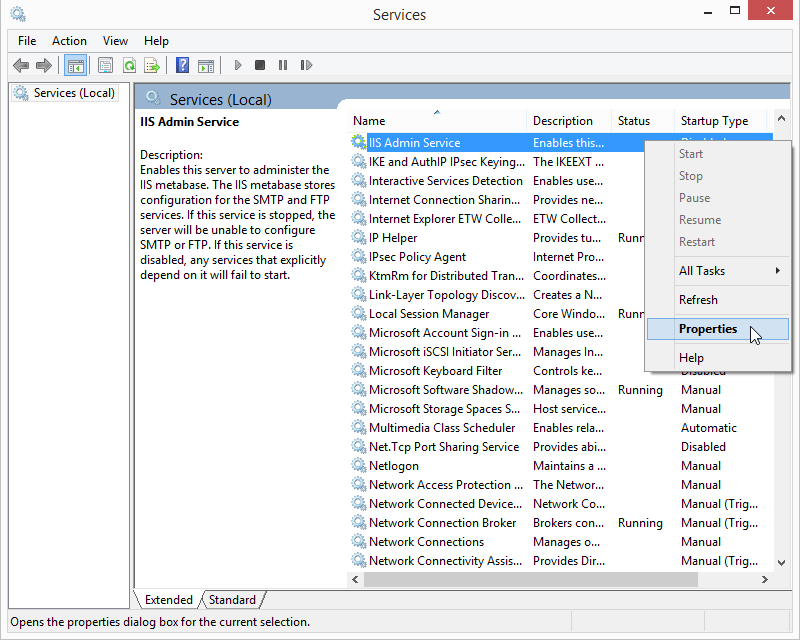The width and height of the screenshot is (800, 640).
Task: Click the Back arrow toolbar icon
Action: (x=21, y=65)
